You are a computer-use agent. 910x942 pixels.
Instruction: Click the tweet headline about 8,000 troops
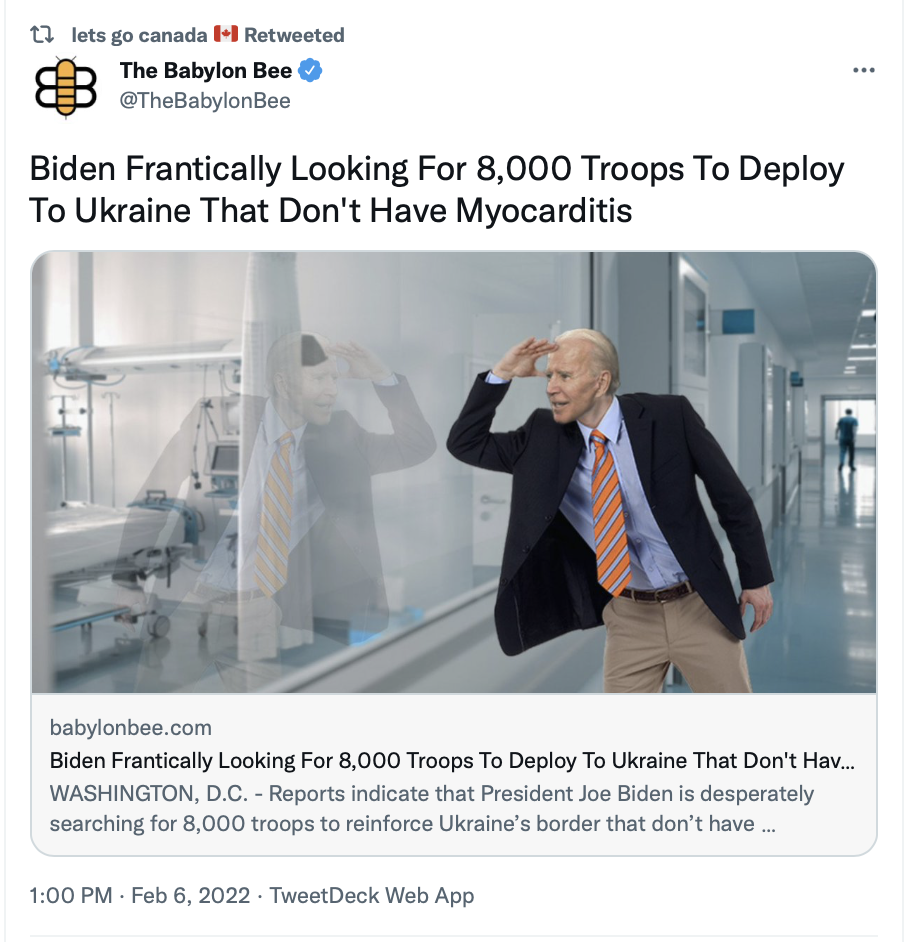pyautogui.click(x=437, y=189)
